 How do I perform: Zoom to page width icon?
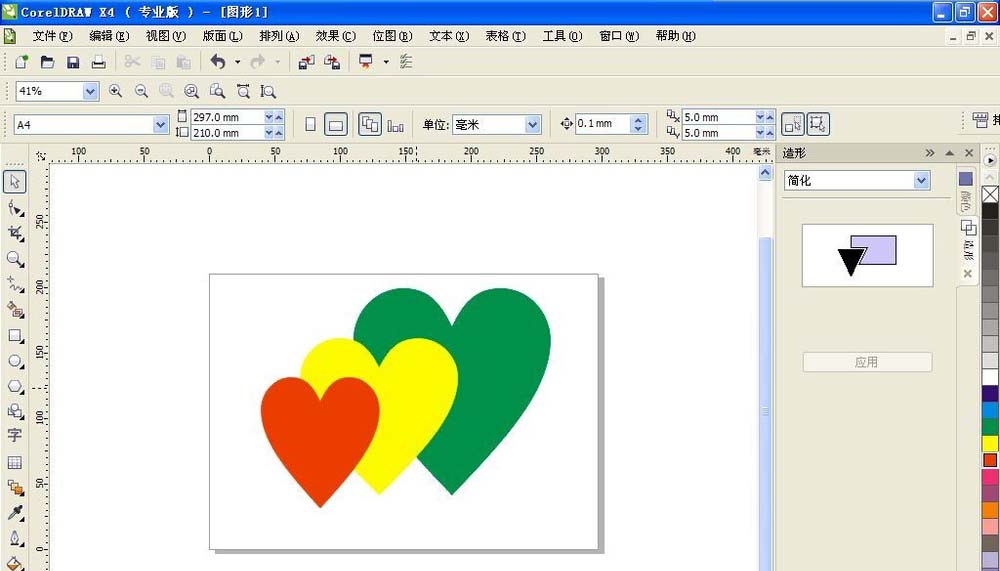[243, 91]
